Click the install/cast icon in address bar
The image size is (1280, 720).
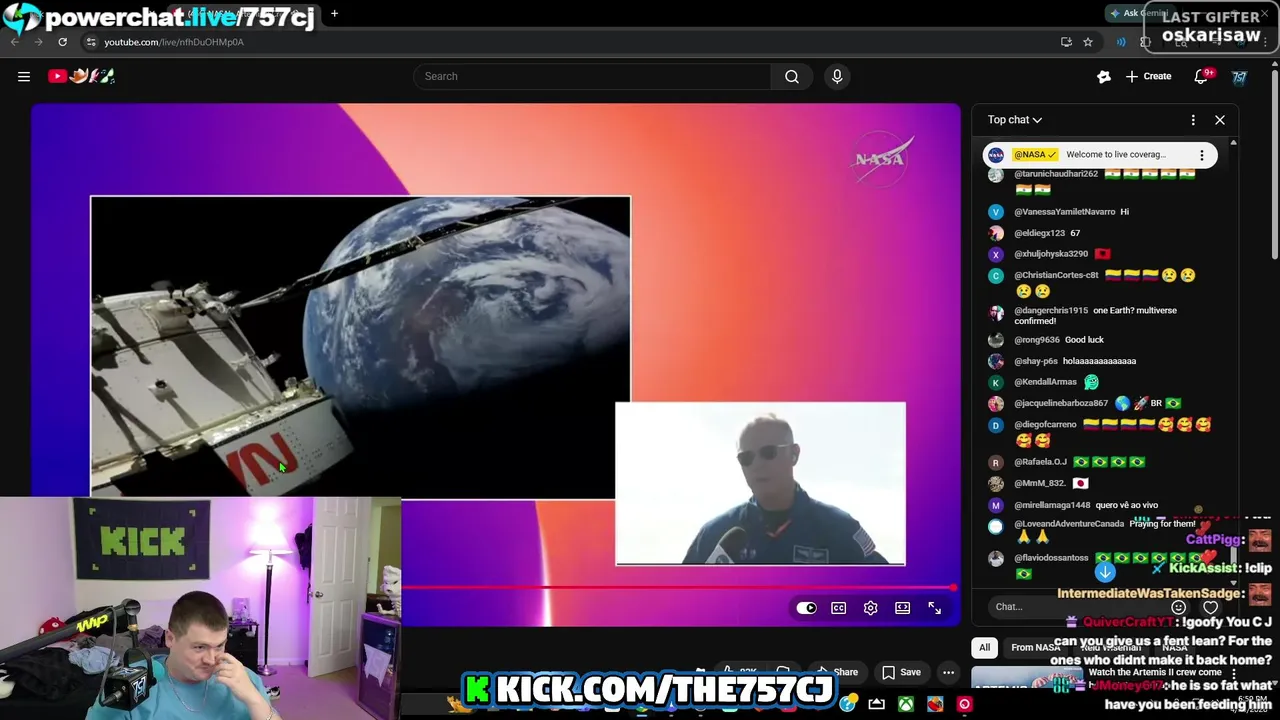1066,42
